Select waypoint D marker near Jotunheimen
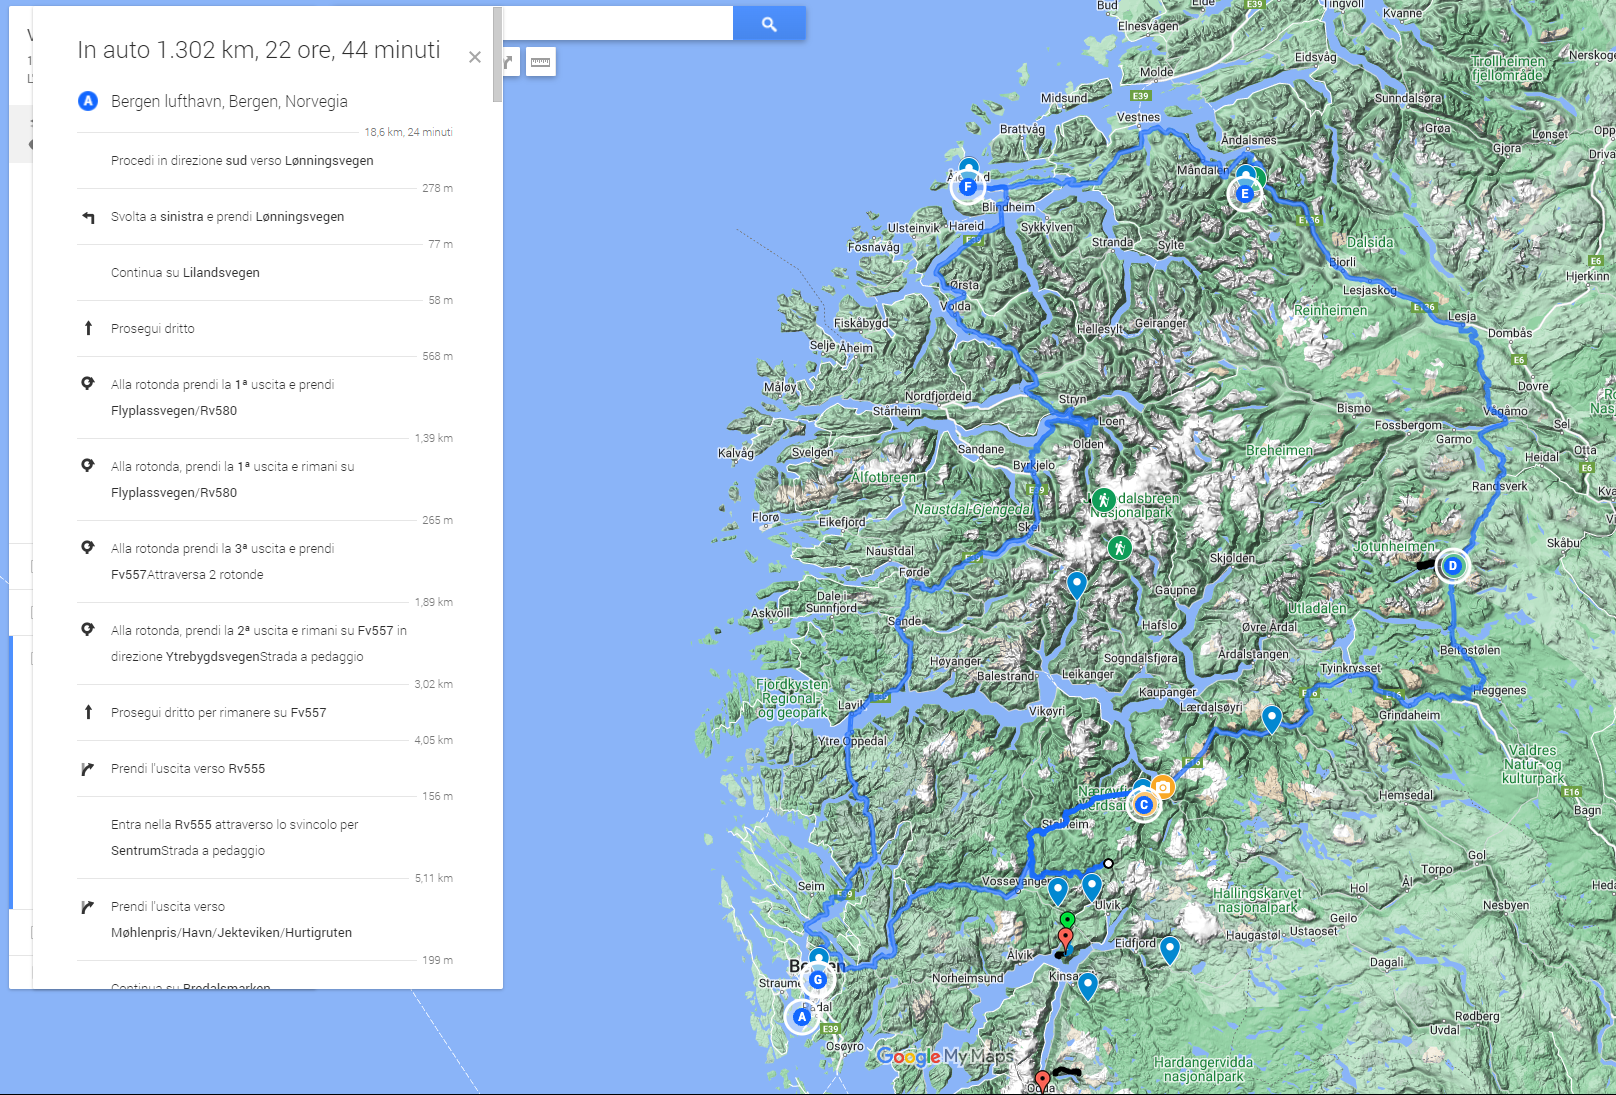 point(1453,566)
